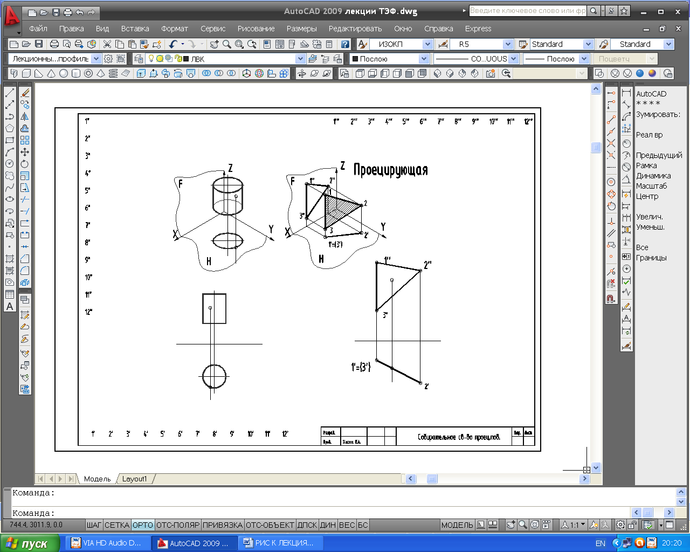The image size is (690, 552).
Task: Open the Послою lineweight dropdown
Action: (584, 59)
